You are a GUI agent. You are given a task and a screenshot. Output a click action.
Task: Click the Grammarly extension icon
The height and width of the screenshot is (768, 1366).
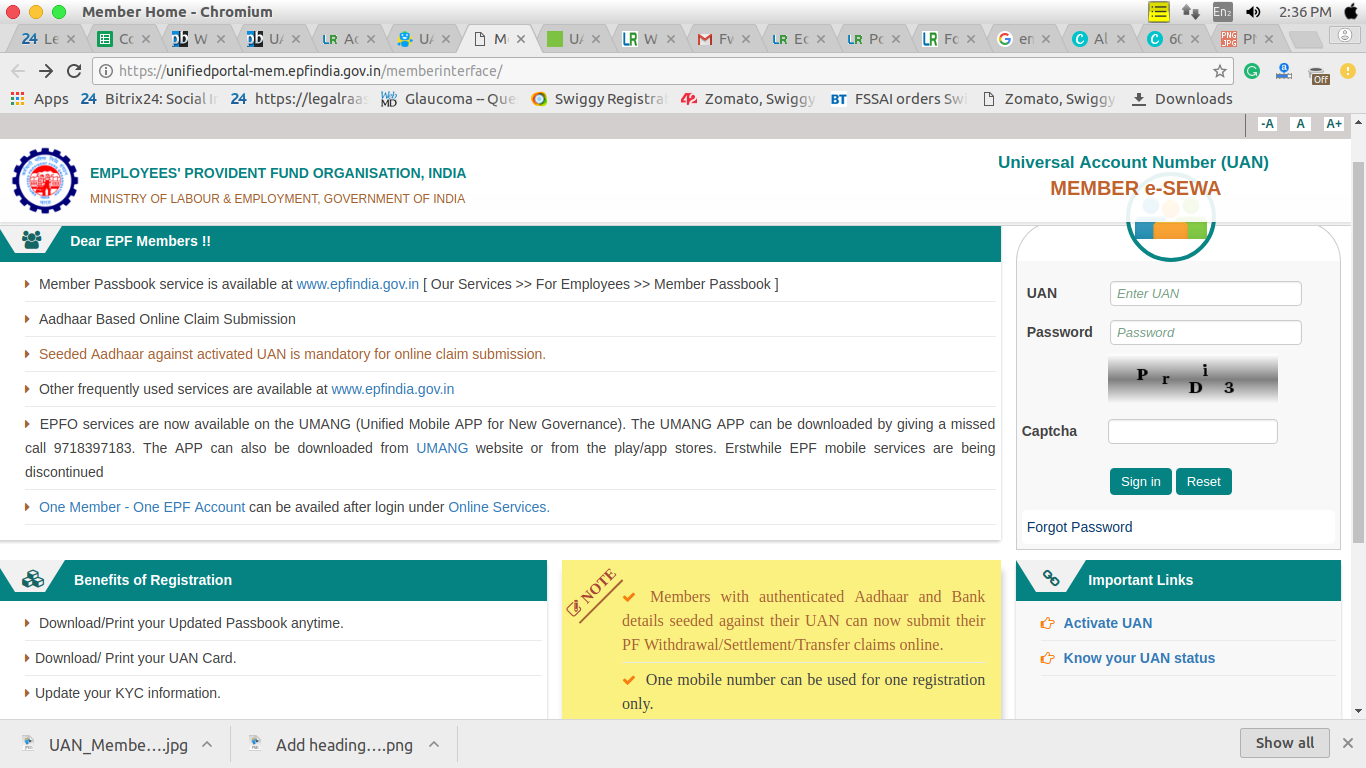click(1252, 71)
